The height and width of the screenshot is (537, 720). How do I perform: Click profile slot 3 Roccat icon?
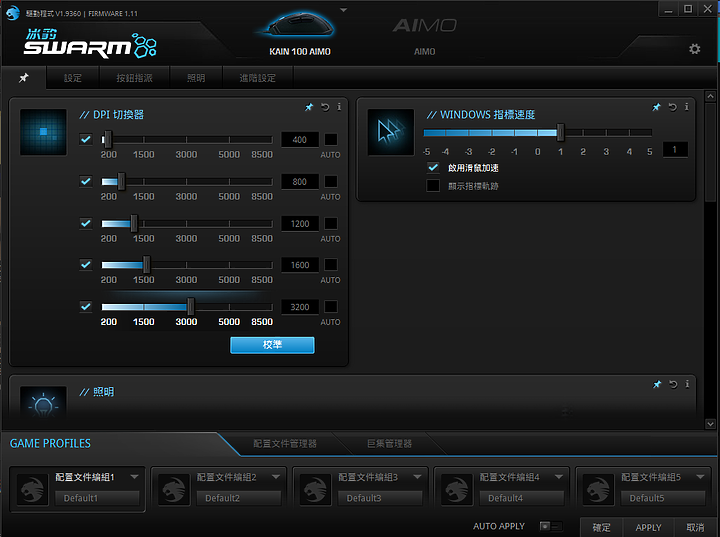tap(315, 490)
